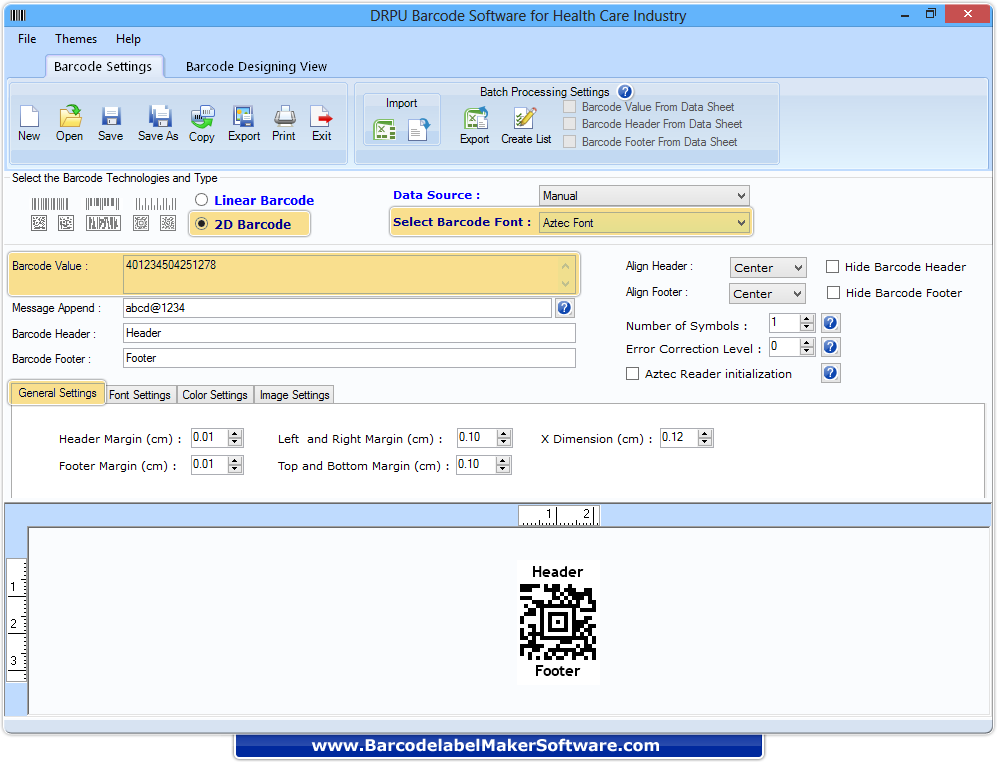
Task: Click help icon for Number of Symbols
Action: click(830, 323)
